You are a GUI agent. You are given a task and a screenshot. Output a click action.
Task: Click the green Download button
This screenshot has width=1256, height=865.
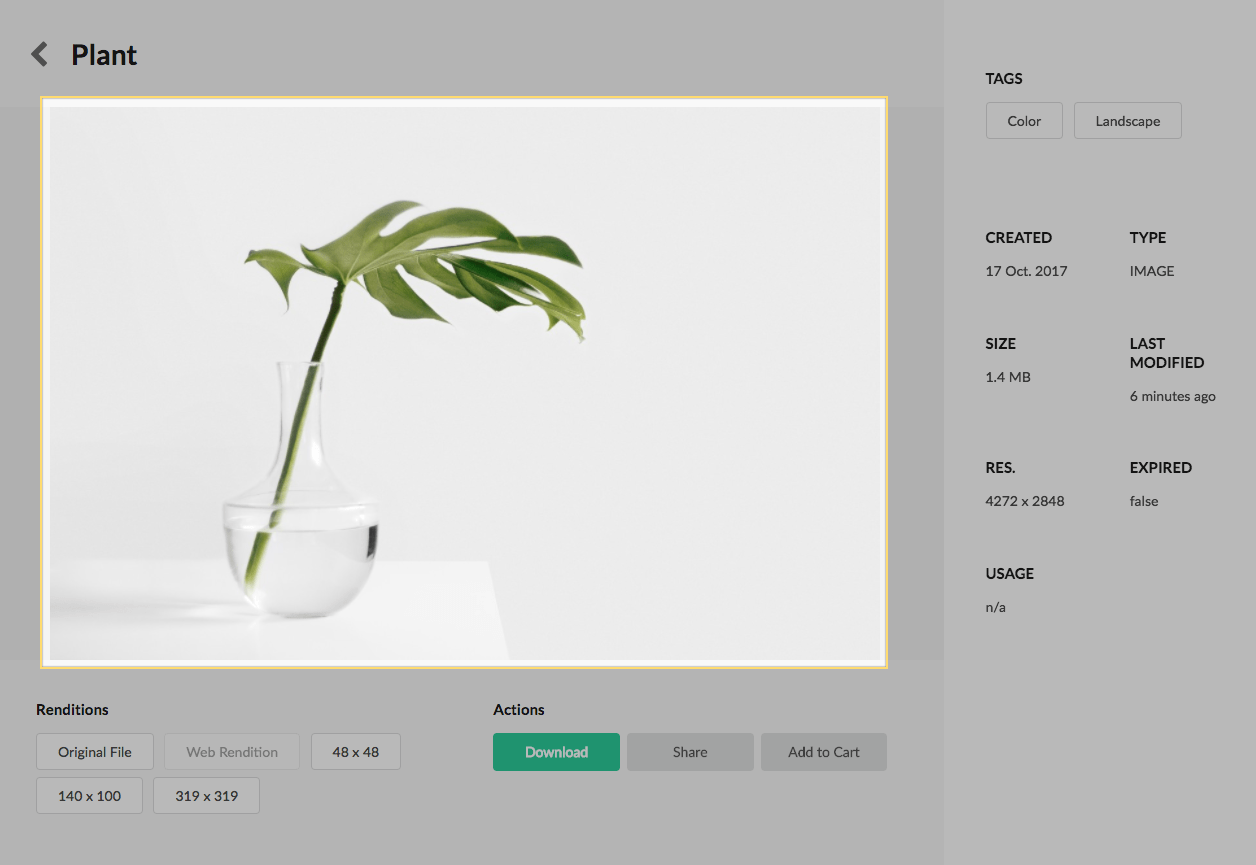(x=556, y=752)
